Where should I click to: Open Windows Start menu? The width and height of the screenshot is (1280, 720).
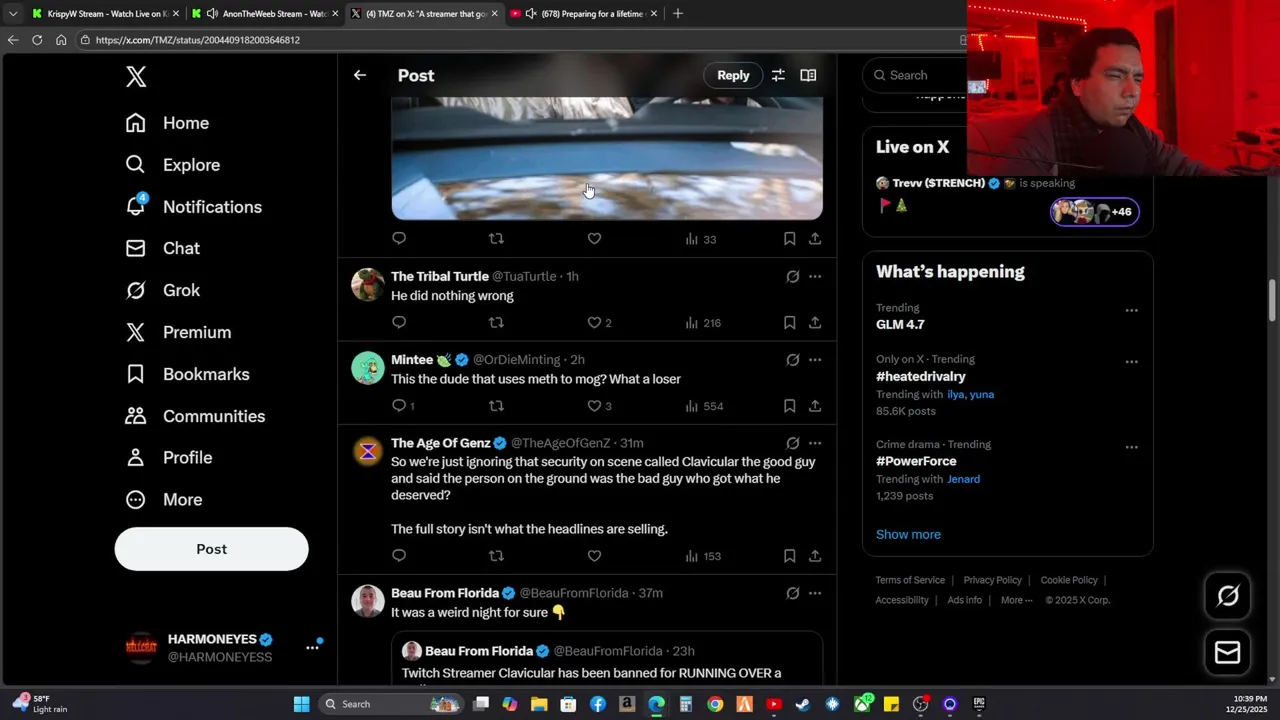click(301, 704)
